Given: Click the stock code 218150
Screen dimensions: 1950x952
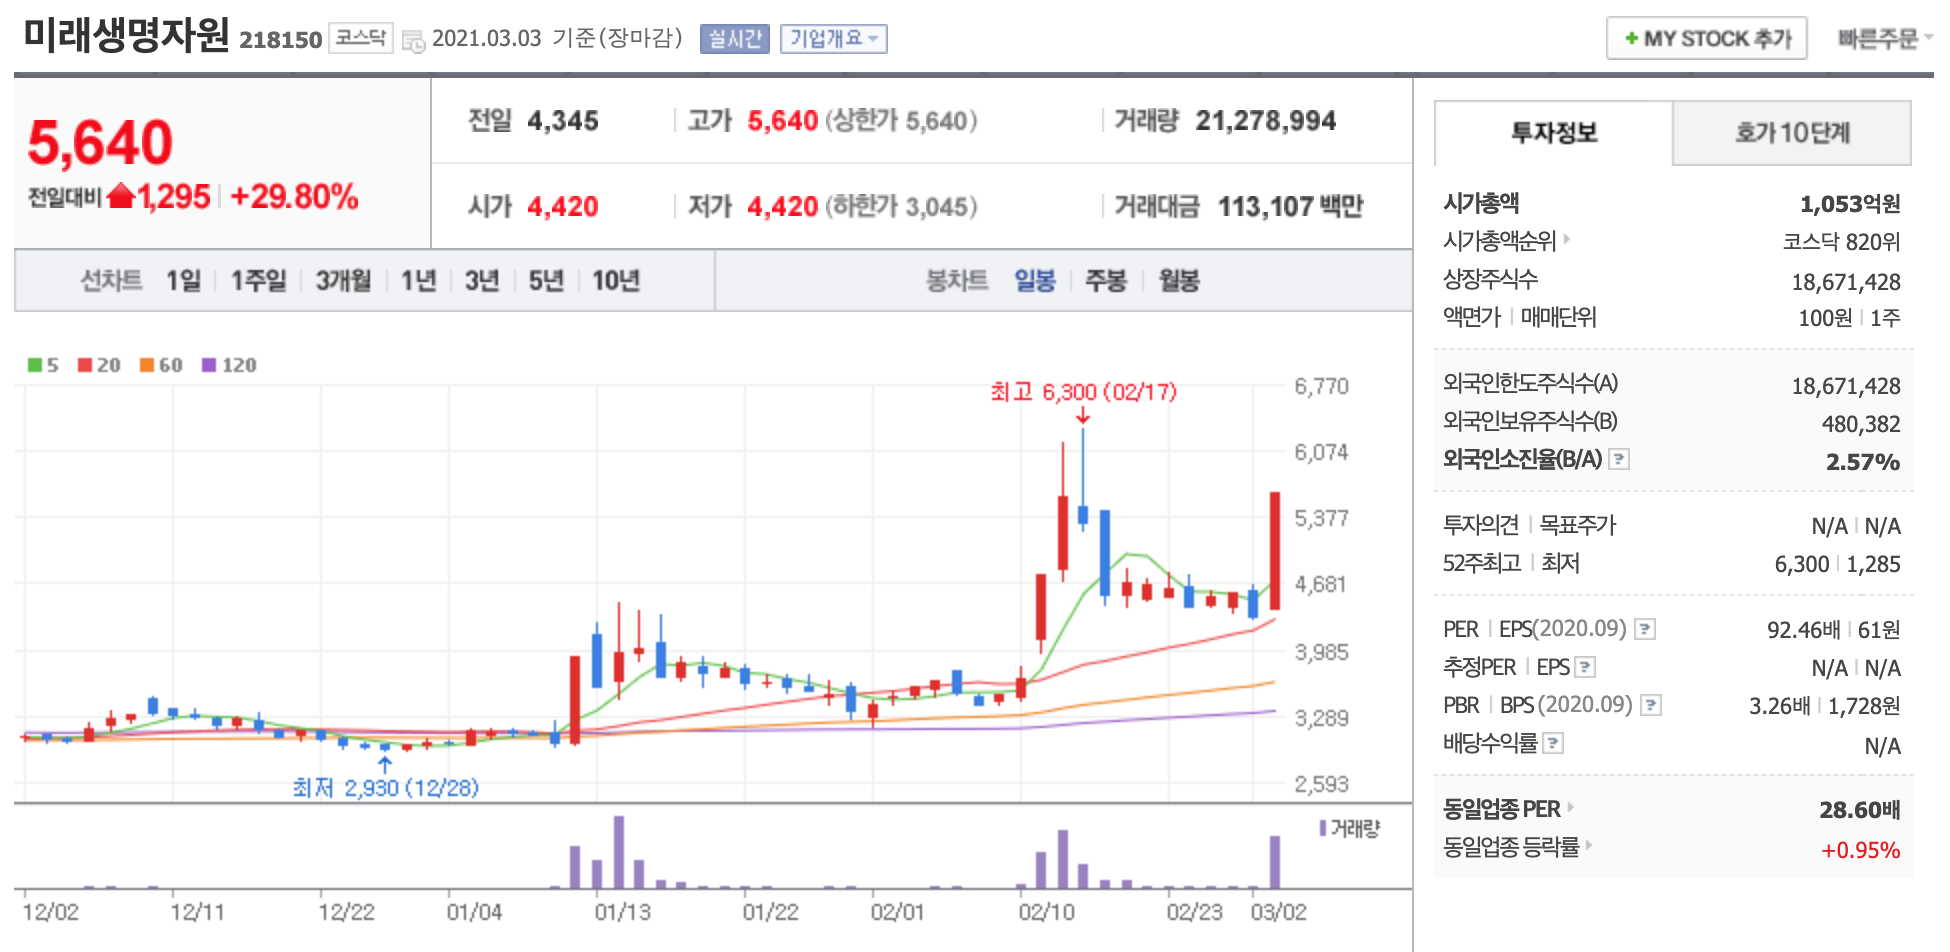Looking at the screenshot, I should [280, 40].
